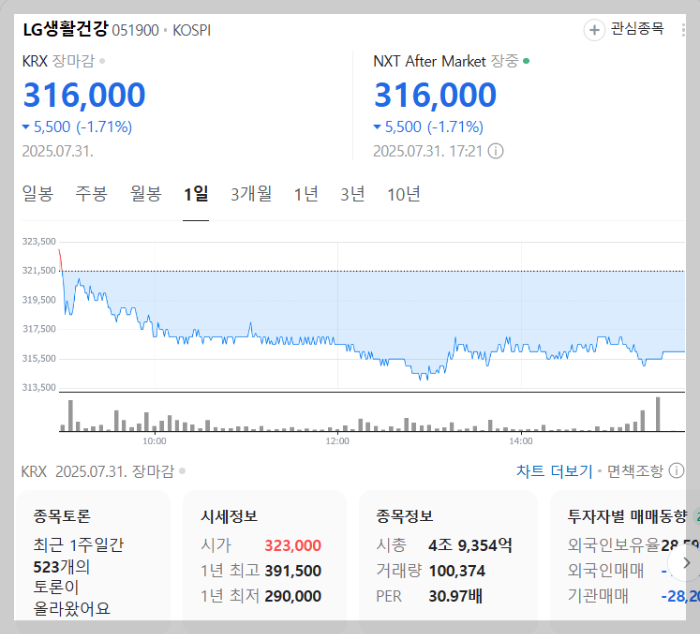Select the 1년 chart tab
The height and width of the screenshot is (634, 700).
(306, 194)
